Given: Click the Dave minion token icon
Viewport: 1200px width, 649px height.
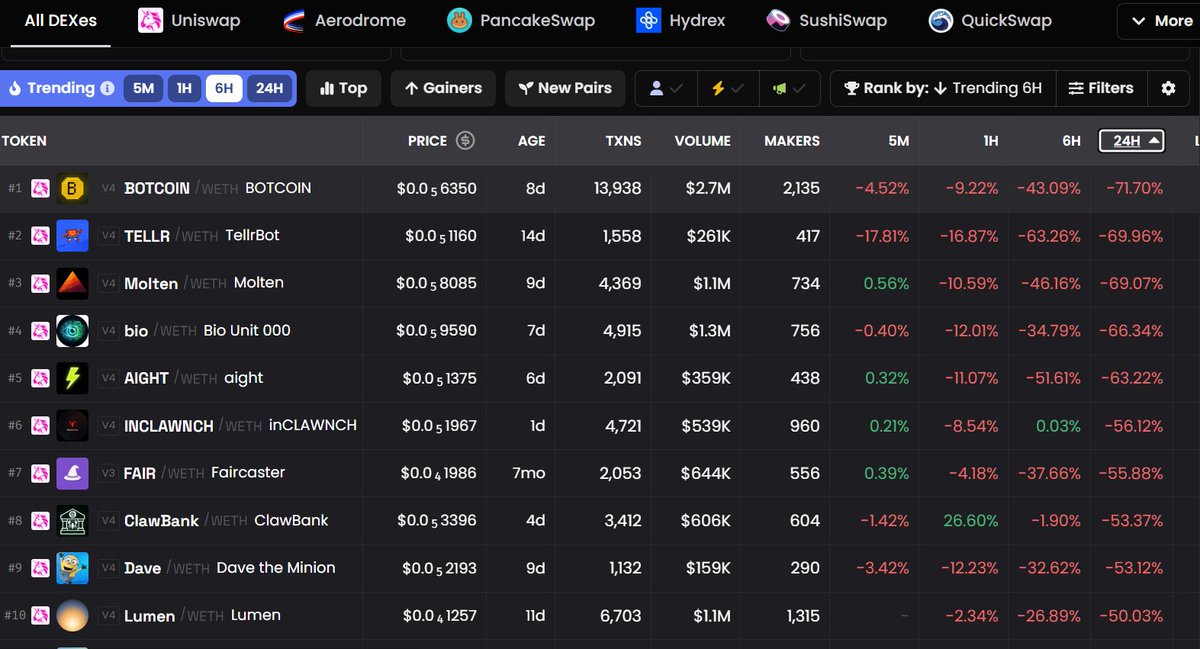Looking at the screenshot, I should pyautogui.click(x=72, y=568).
